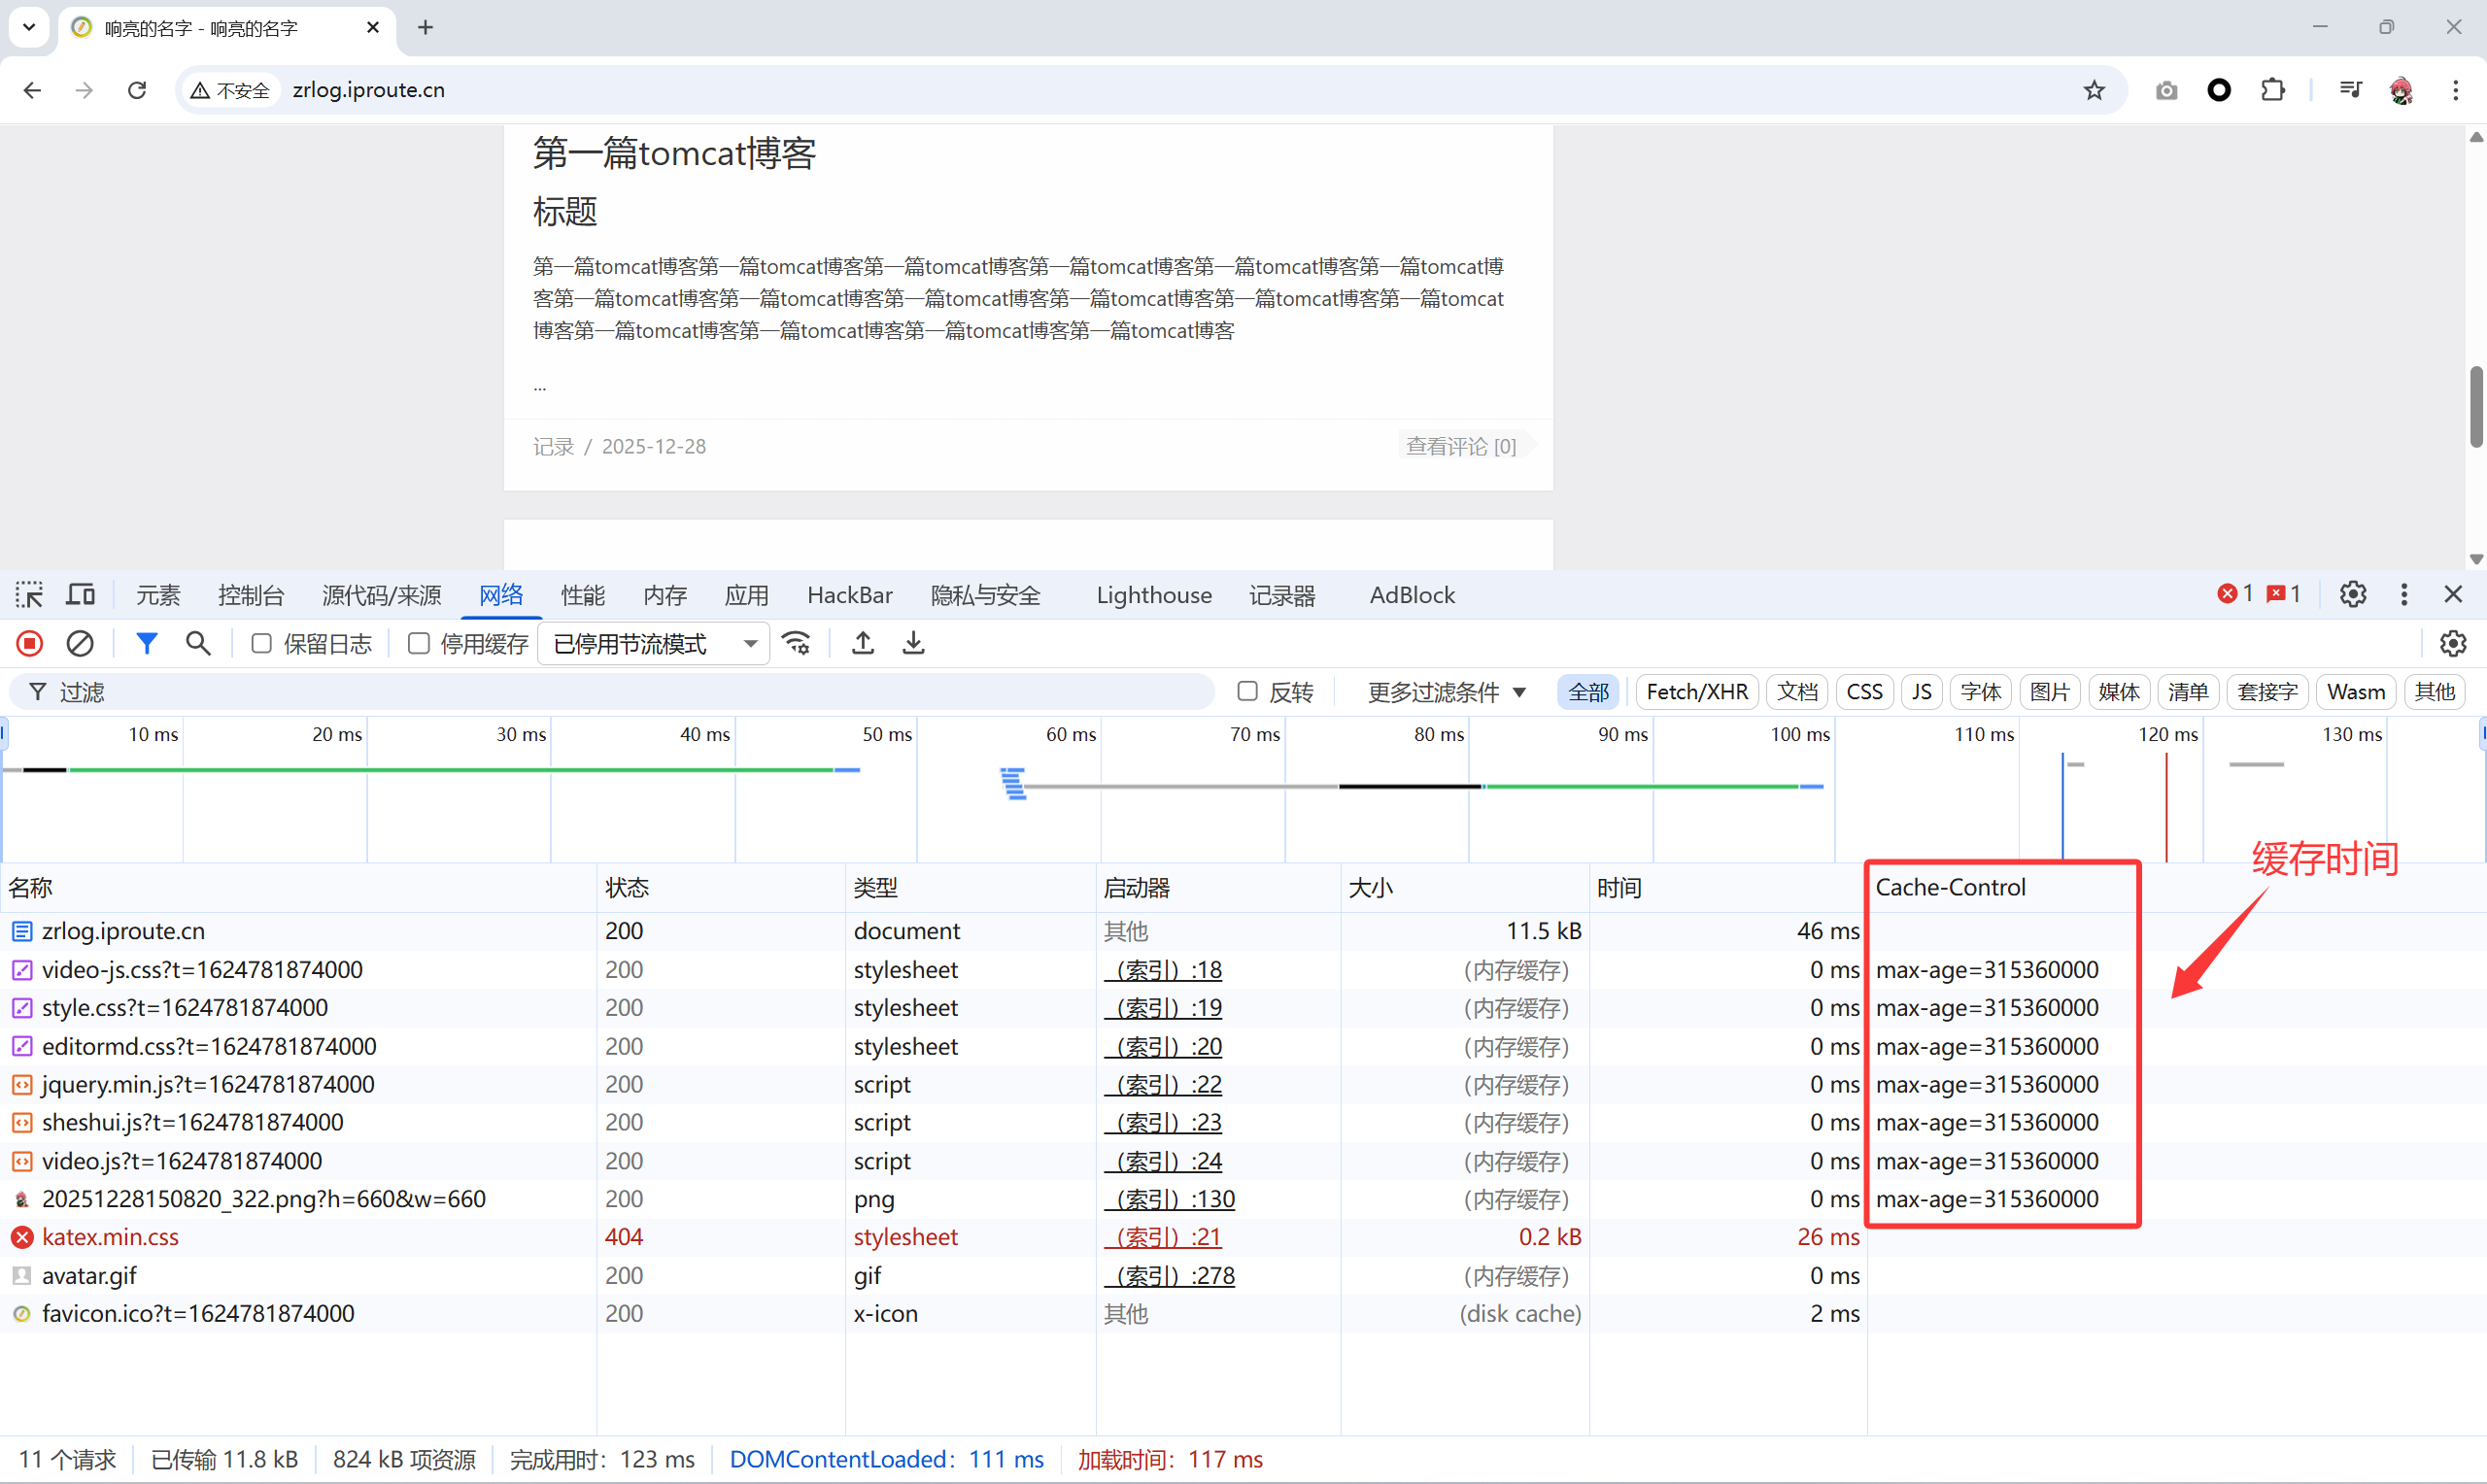Open the Lighthouse tab

(1153, 595)
